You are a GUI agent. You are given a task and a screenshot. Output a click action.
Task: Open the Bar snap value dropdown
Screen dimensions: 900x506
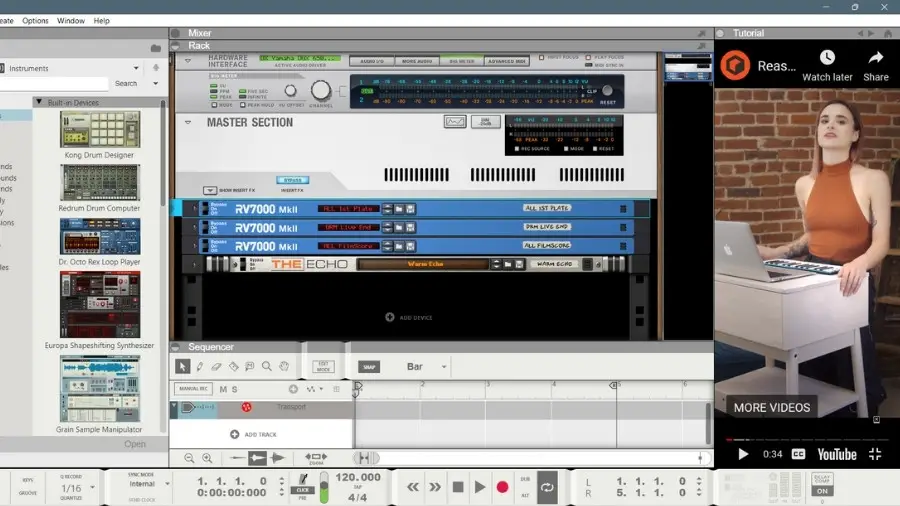click(x=444, y=367)
